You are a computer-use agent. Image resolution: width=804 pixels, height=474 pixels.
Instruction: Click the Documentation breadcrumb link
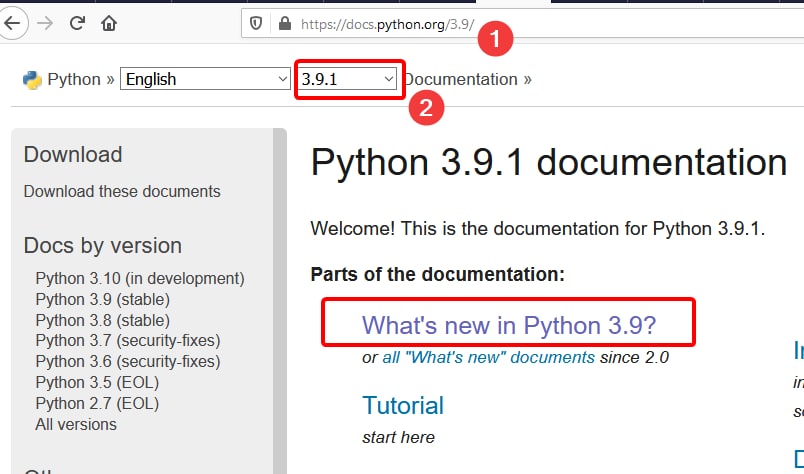pos(460,80)
